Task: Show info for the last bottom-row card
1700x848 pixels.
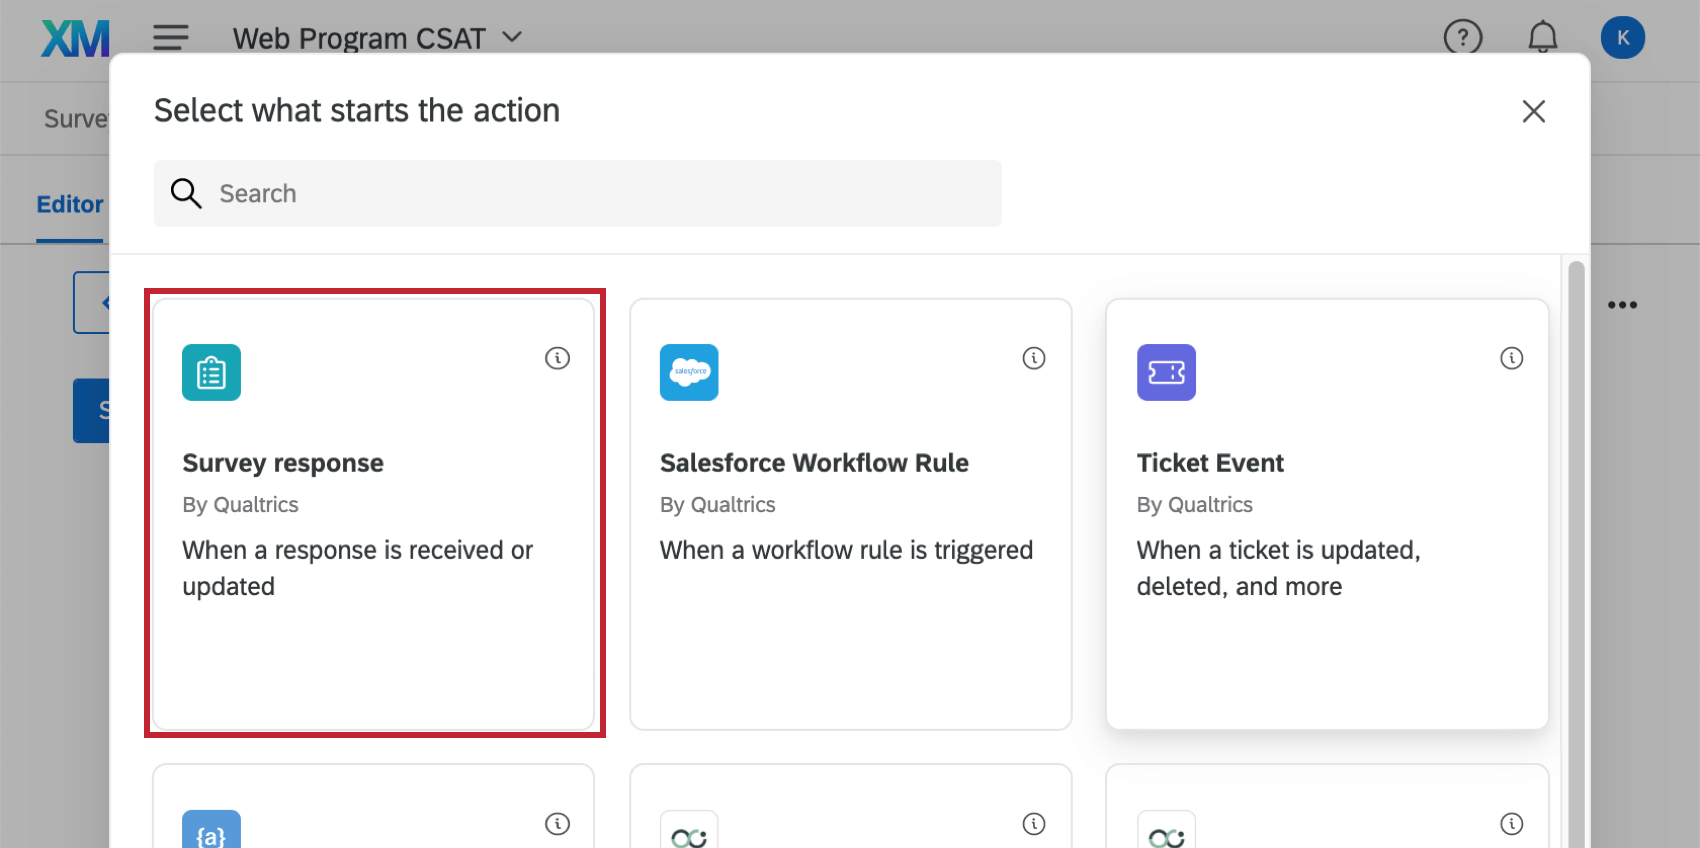Action: pos(1511,824)
